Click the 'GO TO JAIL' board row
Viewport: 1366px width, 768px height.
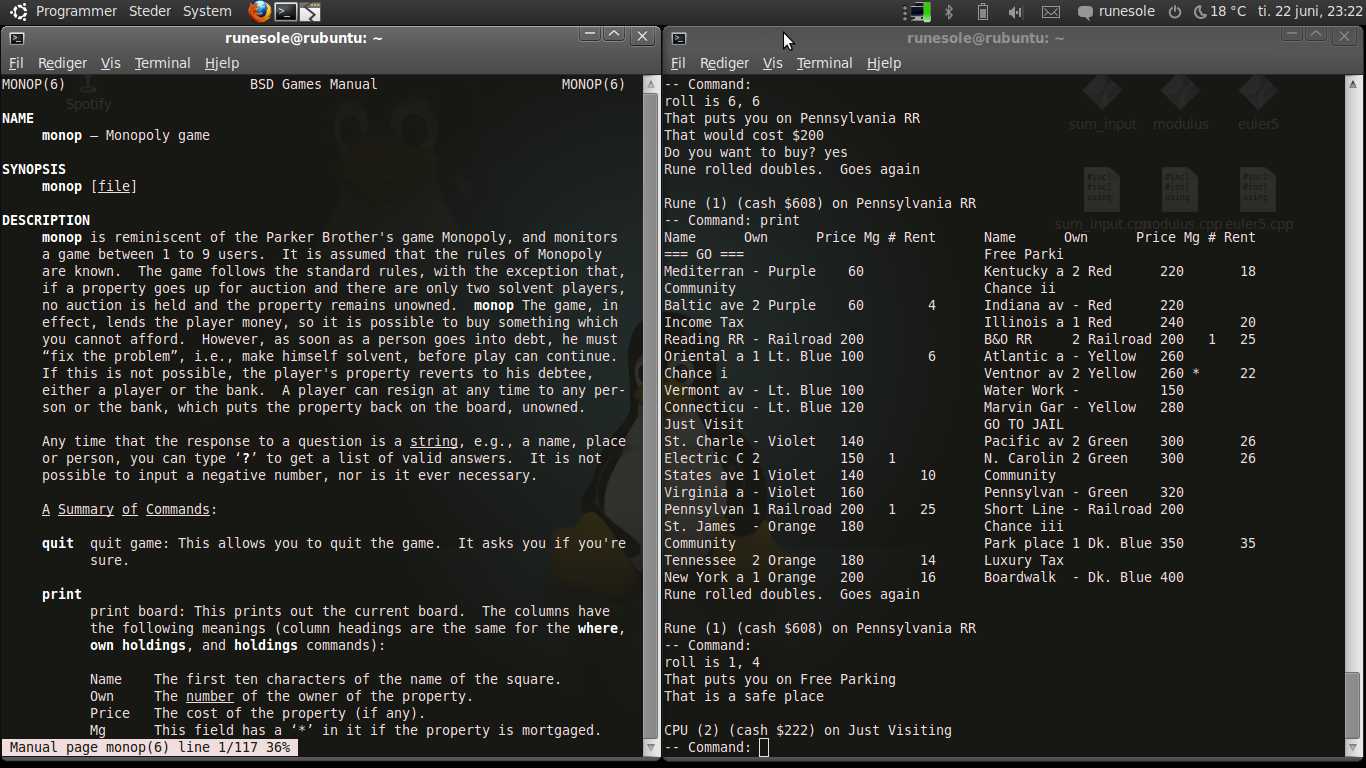[1024, 424]
